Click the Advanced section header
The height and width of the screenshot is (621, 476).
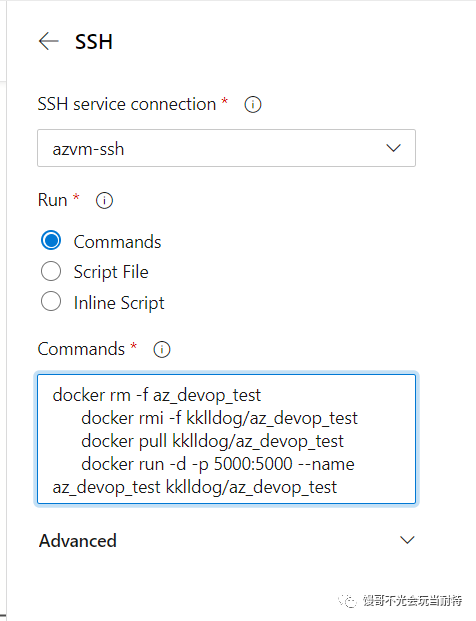226,541
